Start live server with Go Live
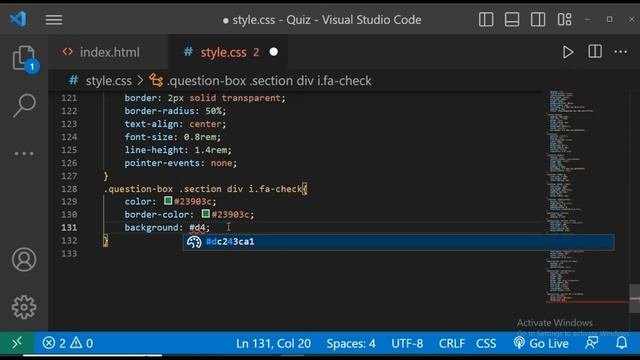640x360 pixels. click(x=541, y=344)
